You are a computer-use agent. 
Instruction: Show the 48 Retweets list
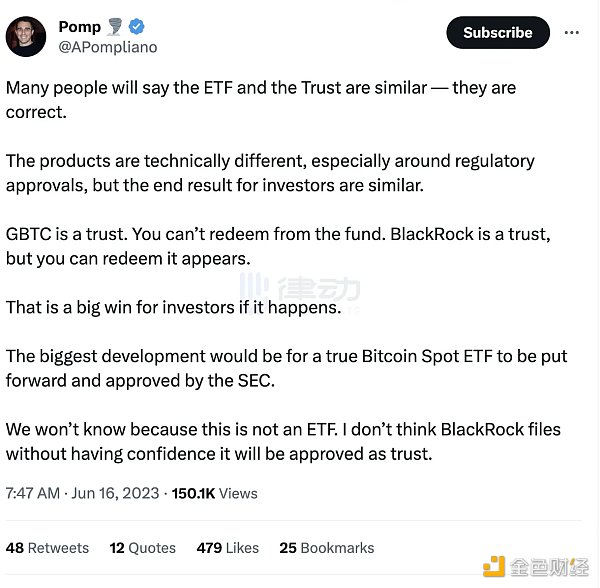coord(47,548)
